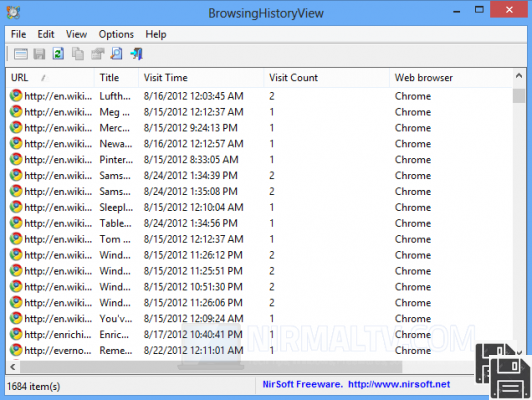The height and width of the screenshot is (400, 532).
Task: Click the 1684 item(s) status bar text
Action: coord(34,386)
